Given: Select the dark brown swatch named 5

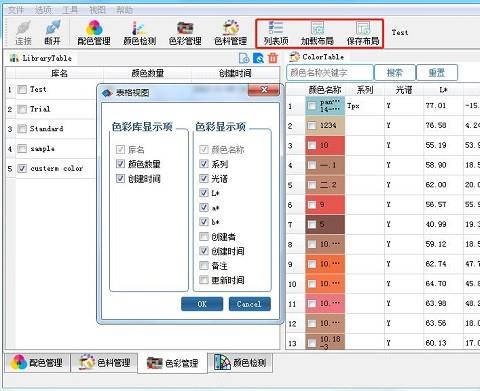Looking at the screenshot, I should 325,224.
